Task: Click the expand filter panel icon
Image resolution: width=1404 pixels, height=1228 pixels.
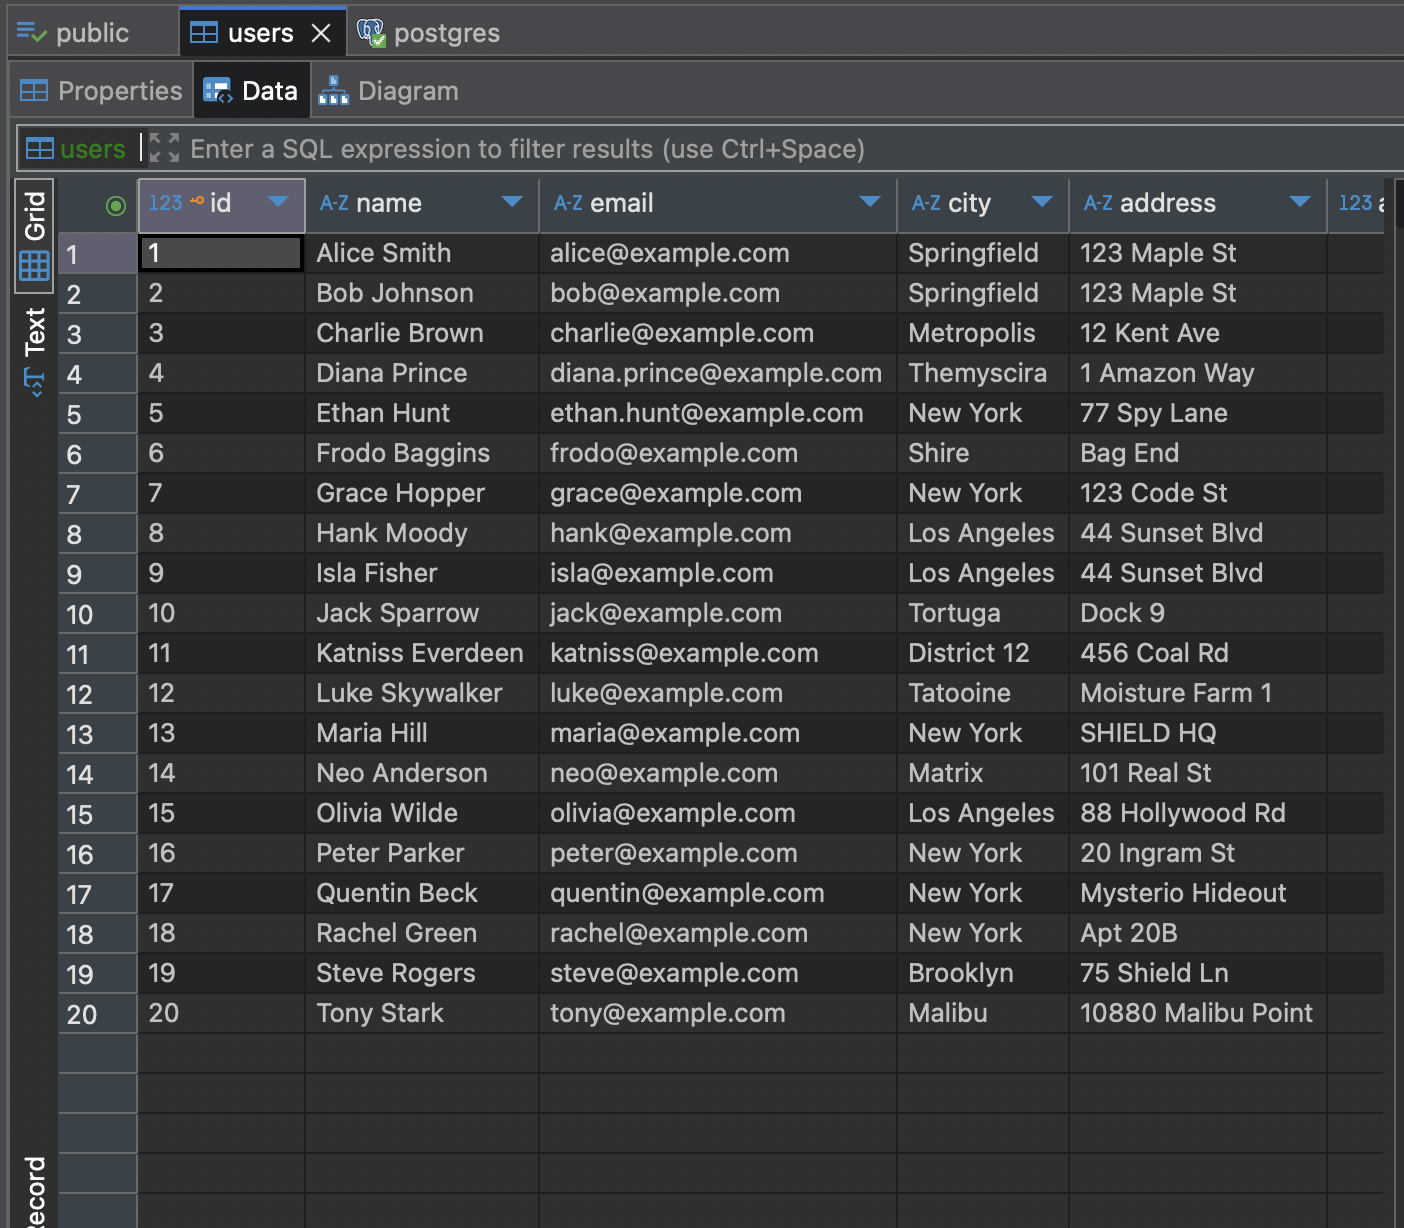Action: pyautogui.click(x=164, y=148)
